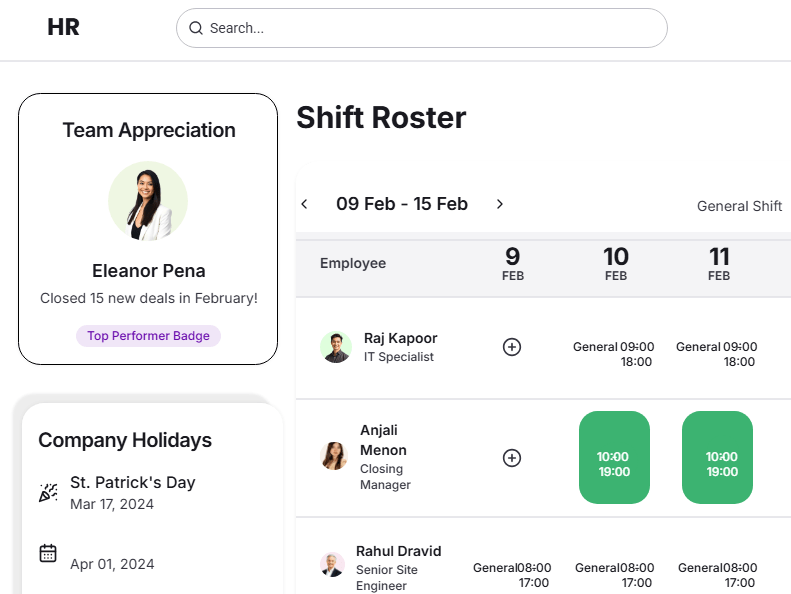Add shift for Raj Kapoor on 9 Feb
The image size is (791, 594).
click(x=512, y=347)
